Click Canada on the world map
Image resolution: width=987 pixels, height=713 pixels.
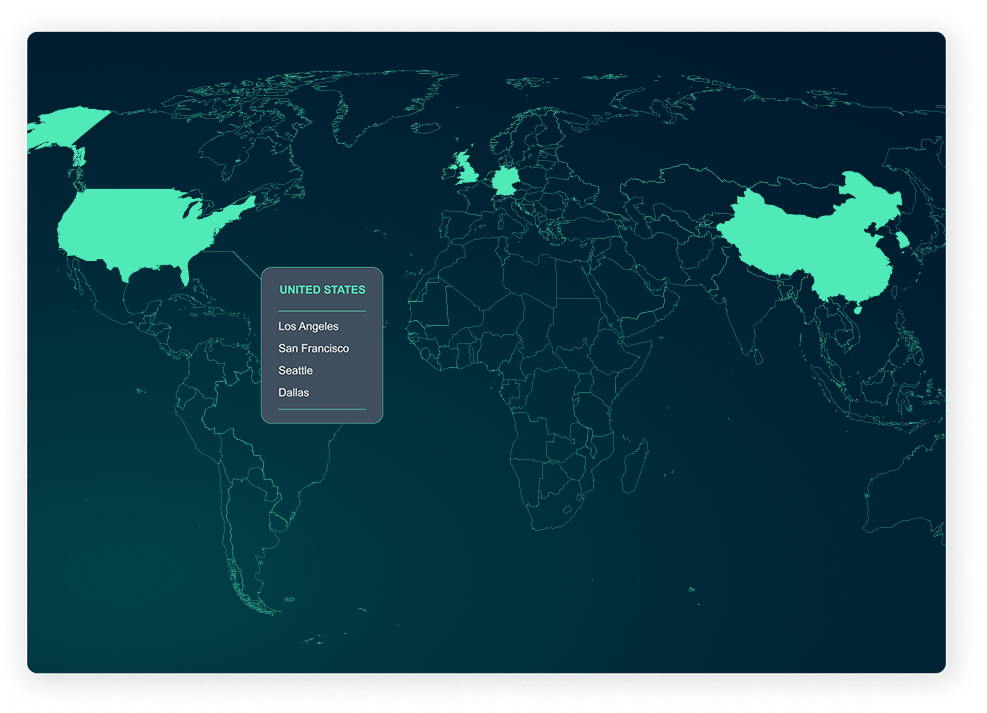pyautogui.click(x=180, y=150)
